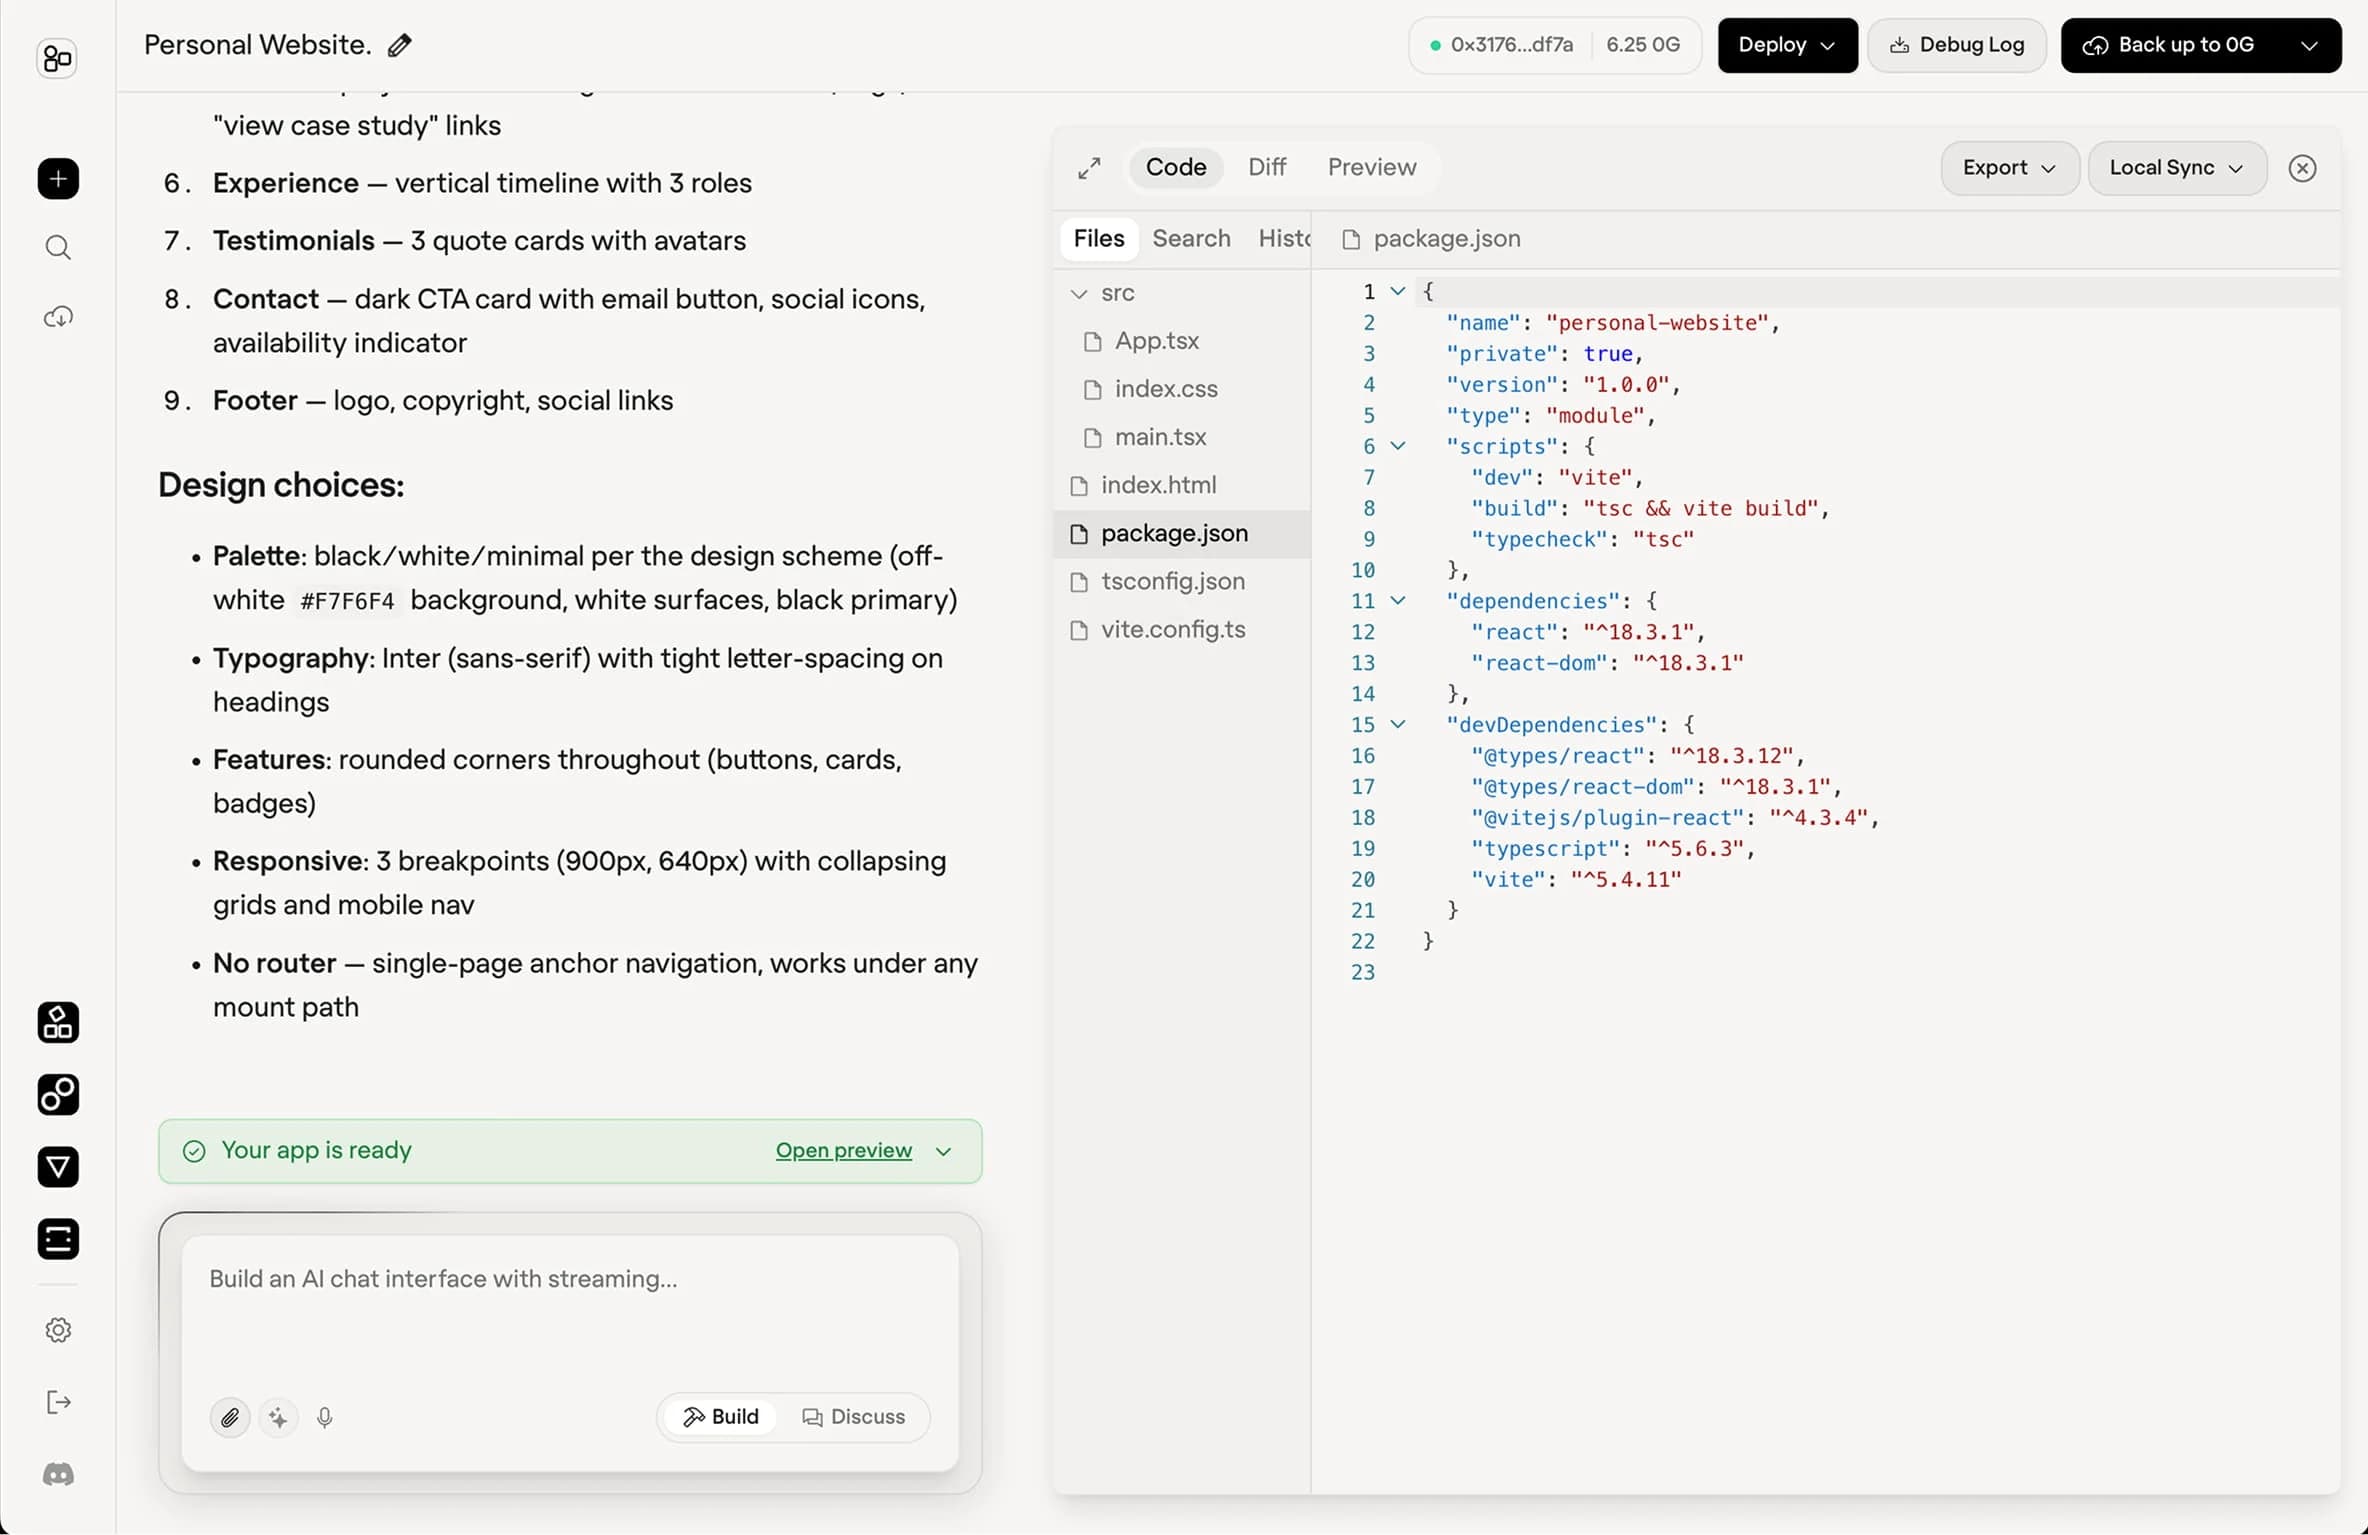The width and height of the screenshot is (2368, 1535).
Task: Fold the scripts block at line 6
Action: point(1398,446)
